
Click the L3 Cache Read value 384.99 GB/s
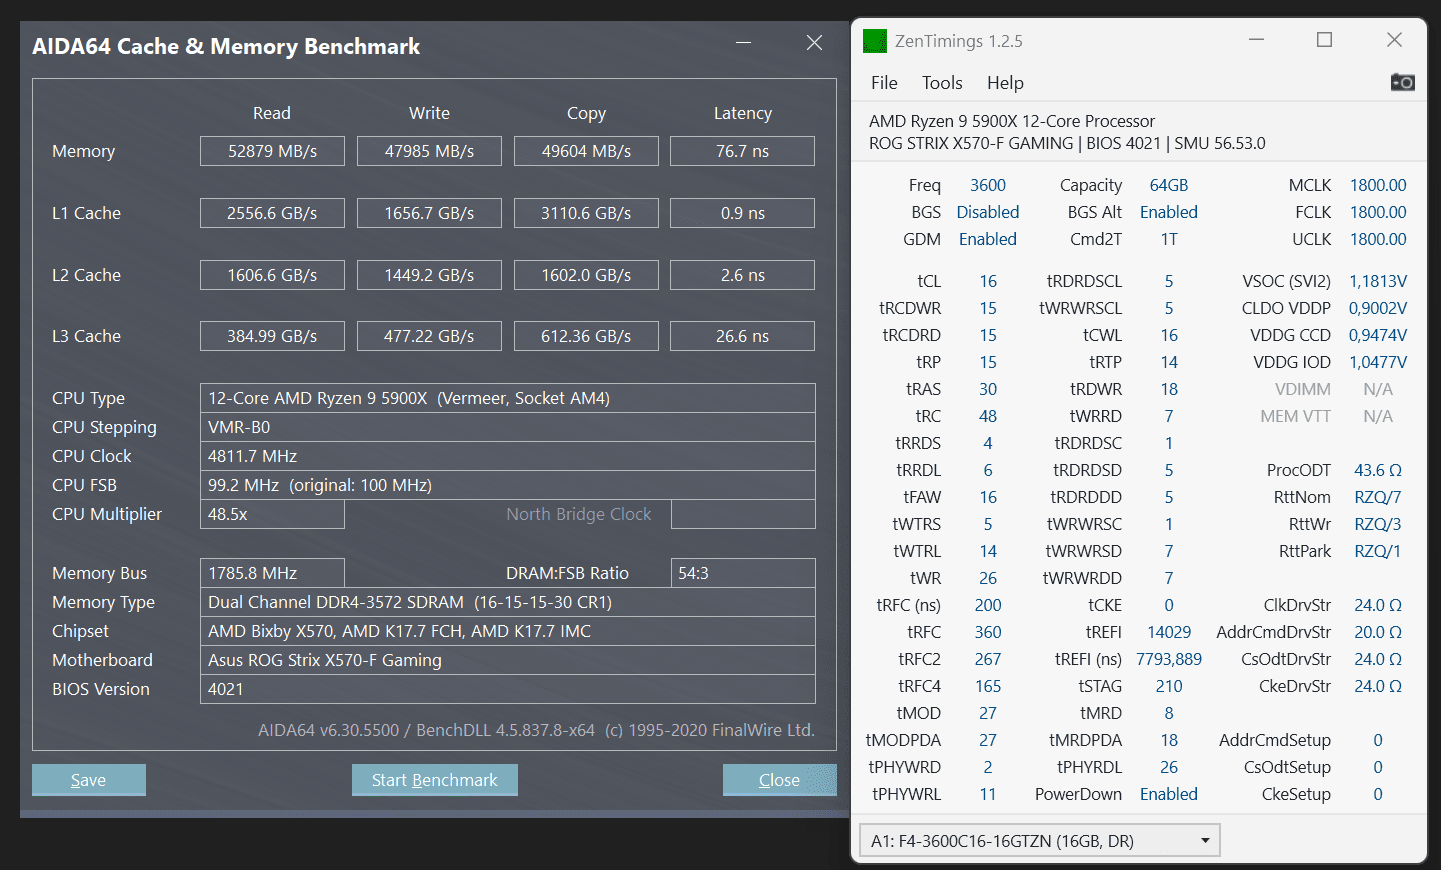tap(272, 336)
